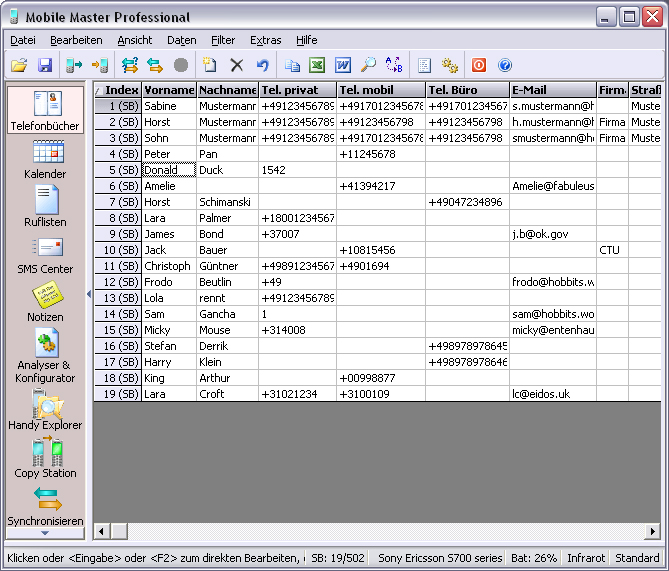The height and width of the screenshot is (571, 669).
Task: Open the Extras menu
Action: point(265,40)
